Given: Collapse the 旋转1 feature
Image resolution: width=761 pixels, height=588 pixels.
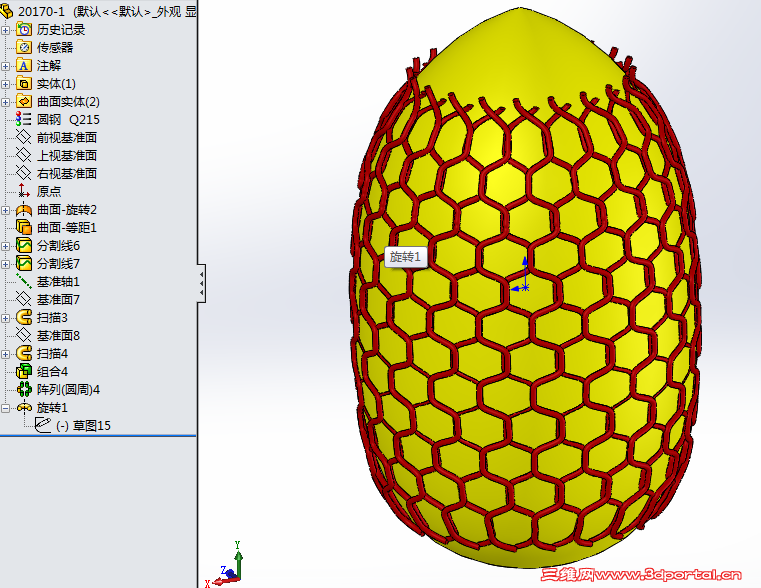Looking at the screenshot, I should [x=5, y=408].
